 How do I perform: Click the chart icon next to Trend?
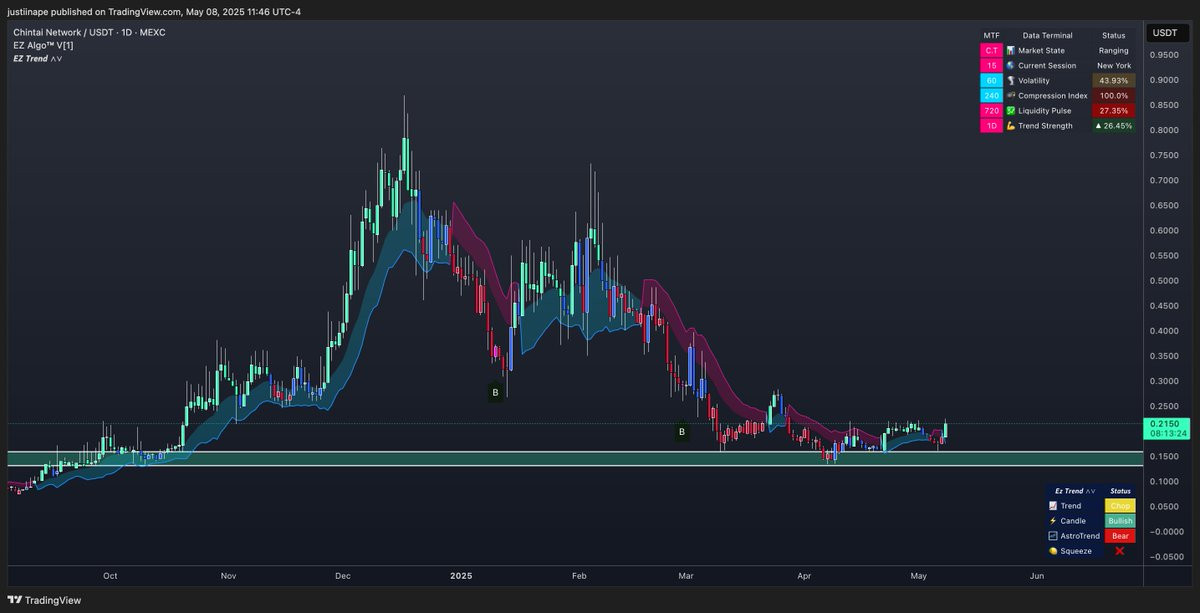[x=1052, y=506]
